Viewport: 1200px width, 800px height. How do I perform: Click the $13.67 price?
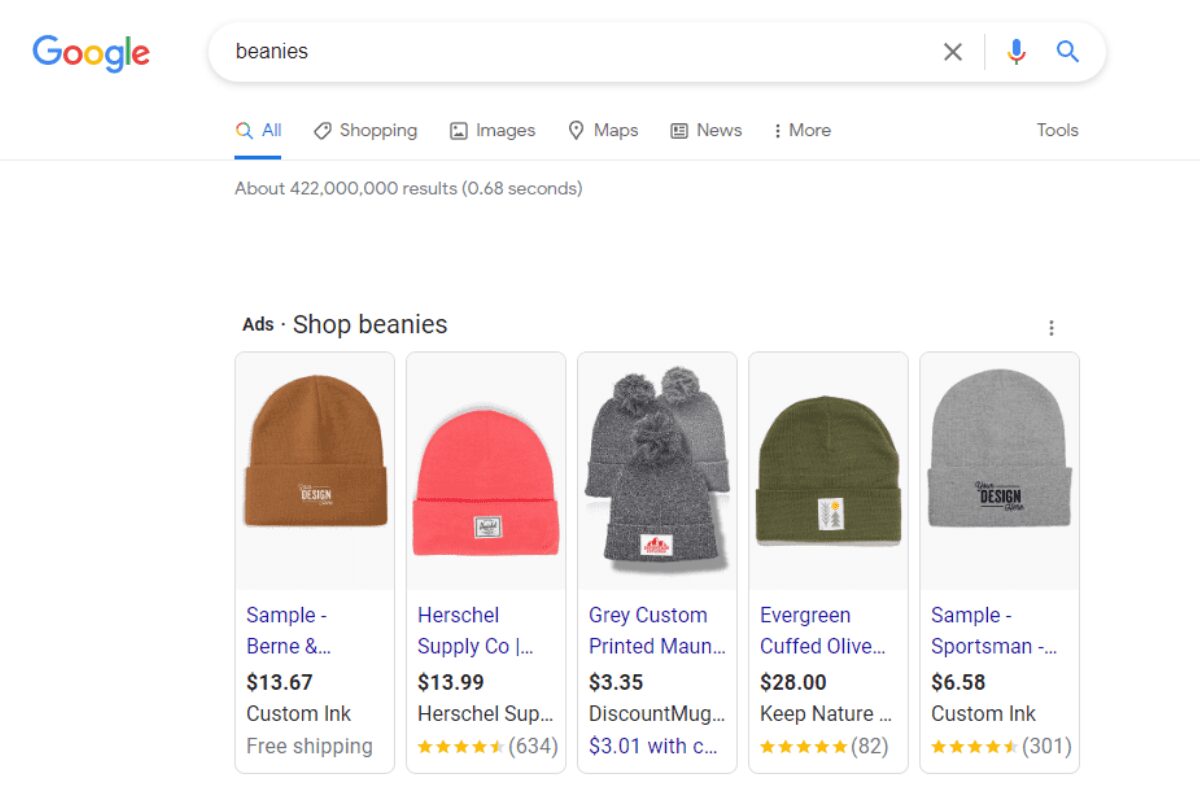280,683
